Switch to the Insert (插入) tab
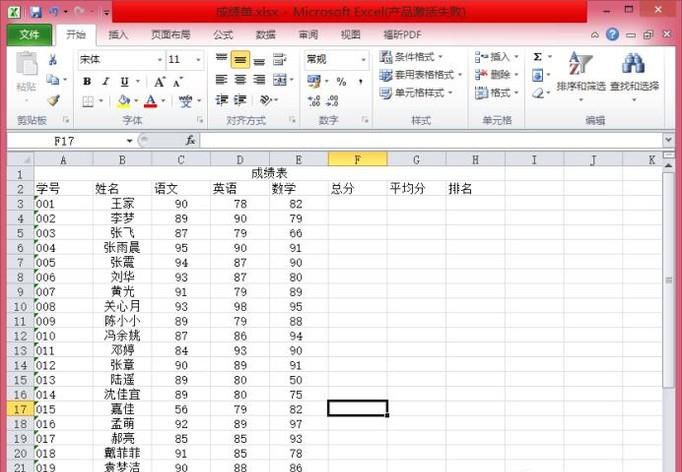This screenshot has width=682, height=472. [x=118, y=35]
